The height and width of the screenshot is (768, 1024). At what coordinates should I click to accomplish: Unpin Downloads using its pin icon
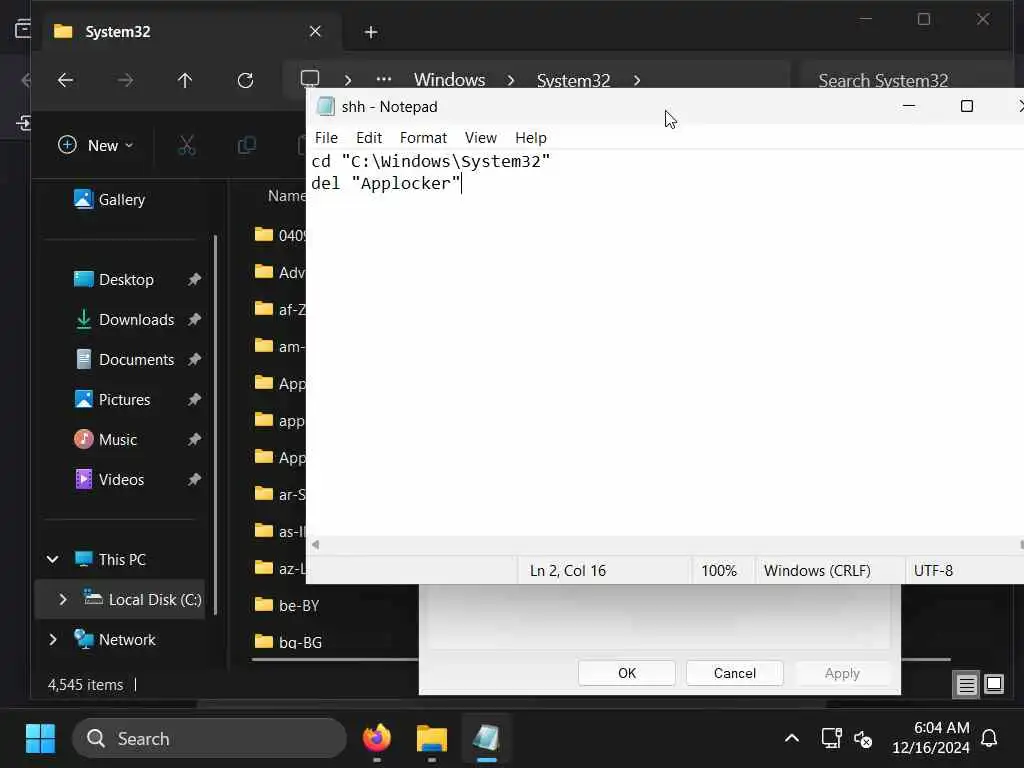(194, 319)
